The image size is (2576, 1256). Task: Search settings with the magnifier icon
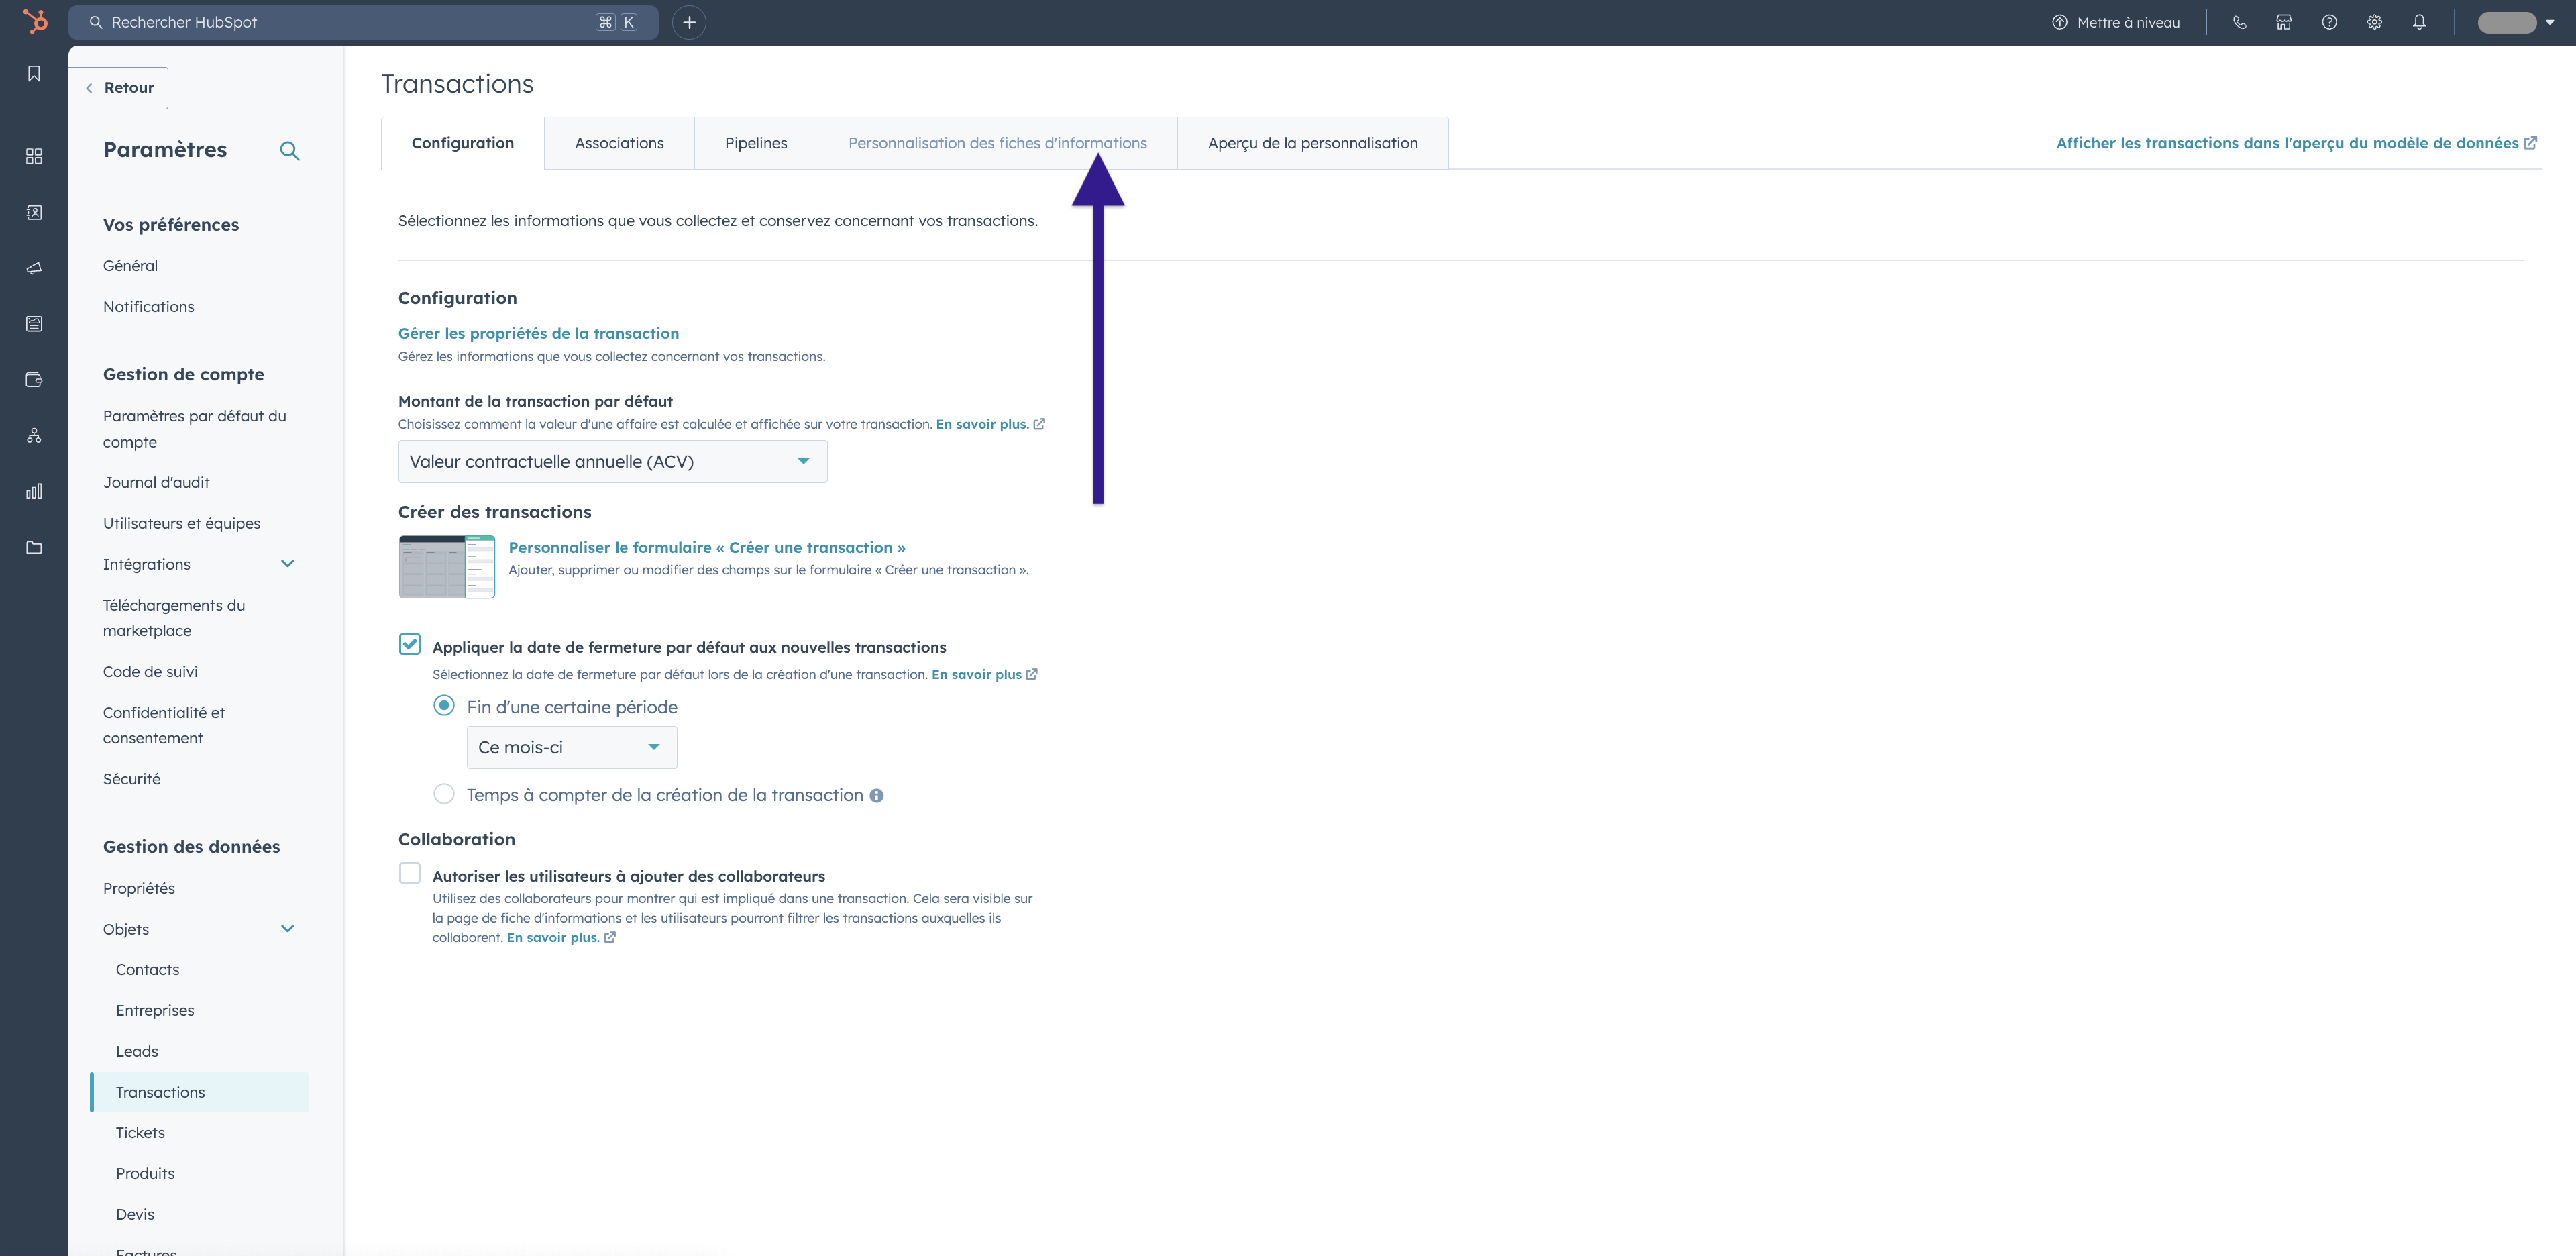[289, 151]
